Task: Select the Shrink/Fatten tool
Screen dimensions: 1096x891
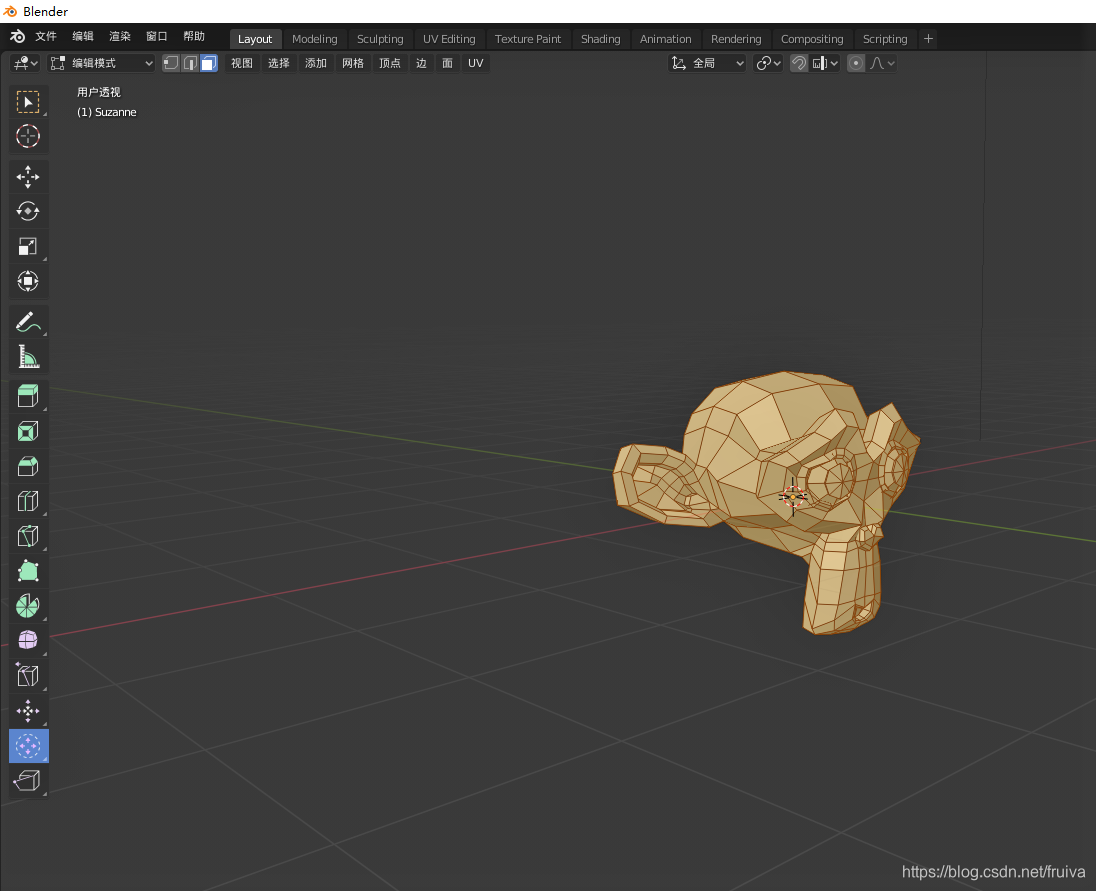Action: 28,711
